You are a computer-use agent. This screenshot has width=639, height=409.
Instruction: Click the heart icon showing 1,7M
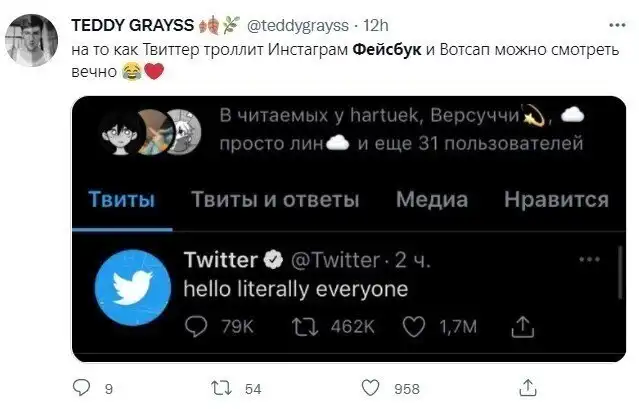414,325
